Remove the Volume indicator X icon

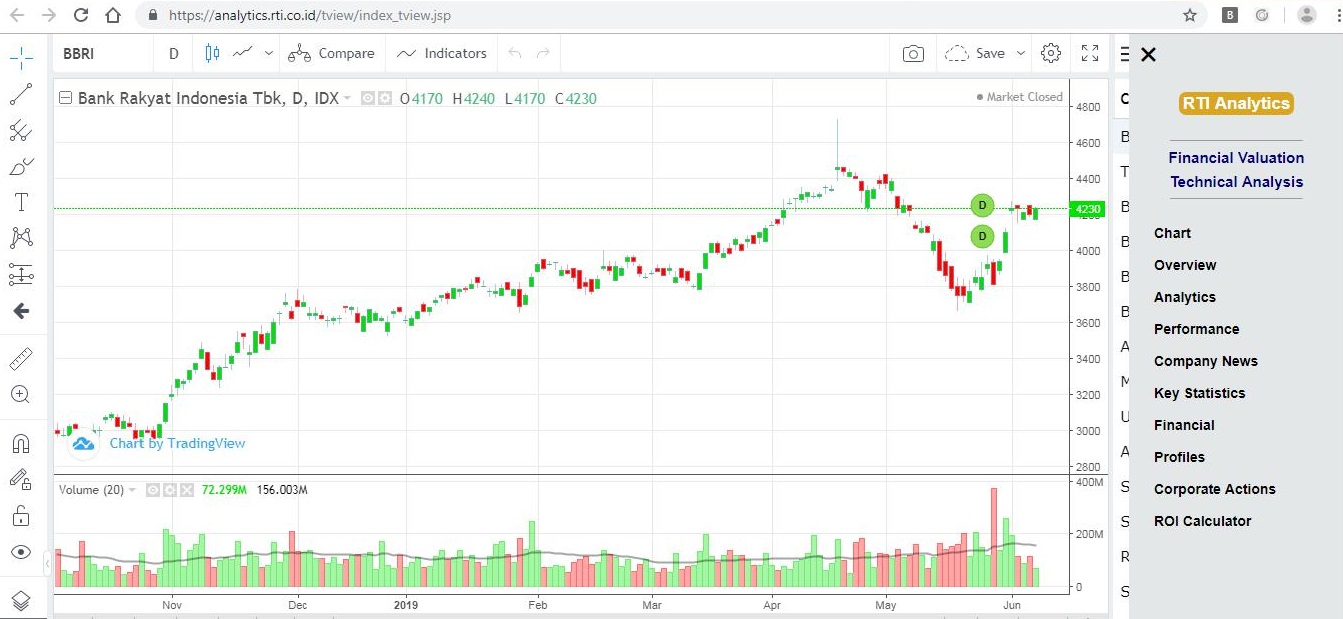tap(185, 490)
